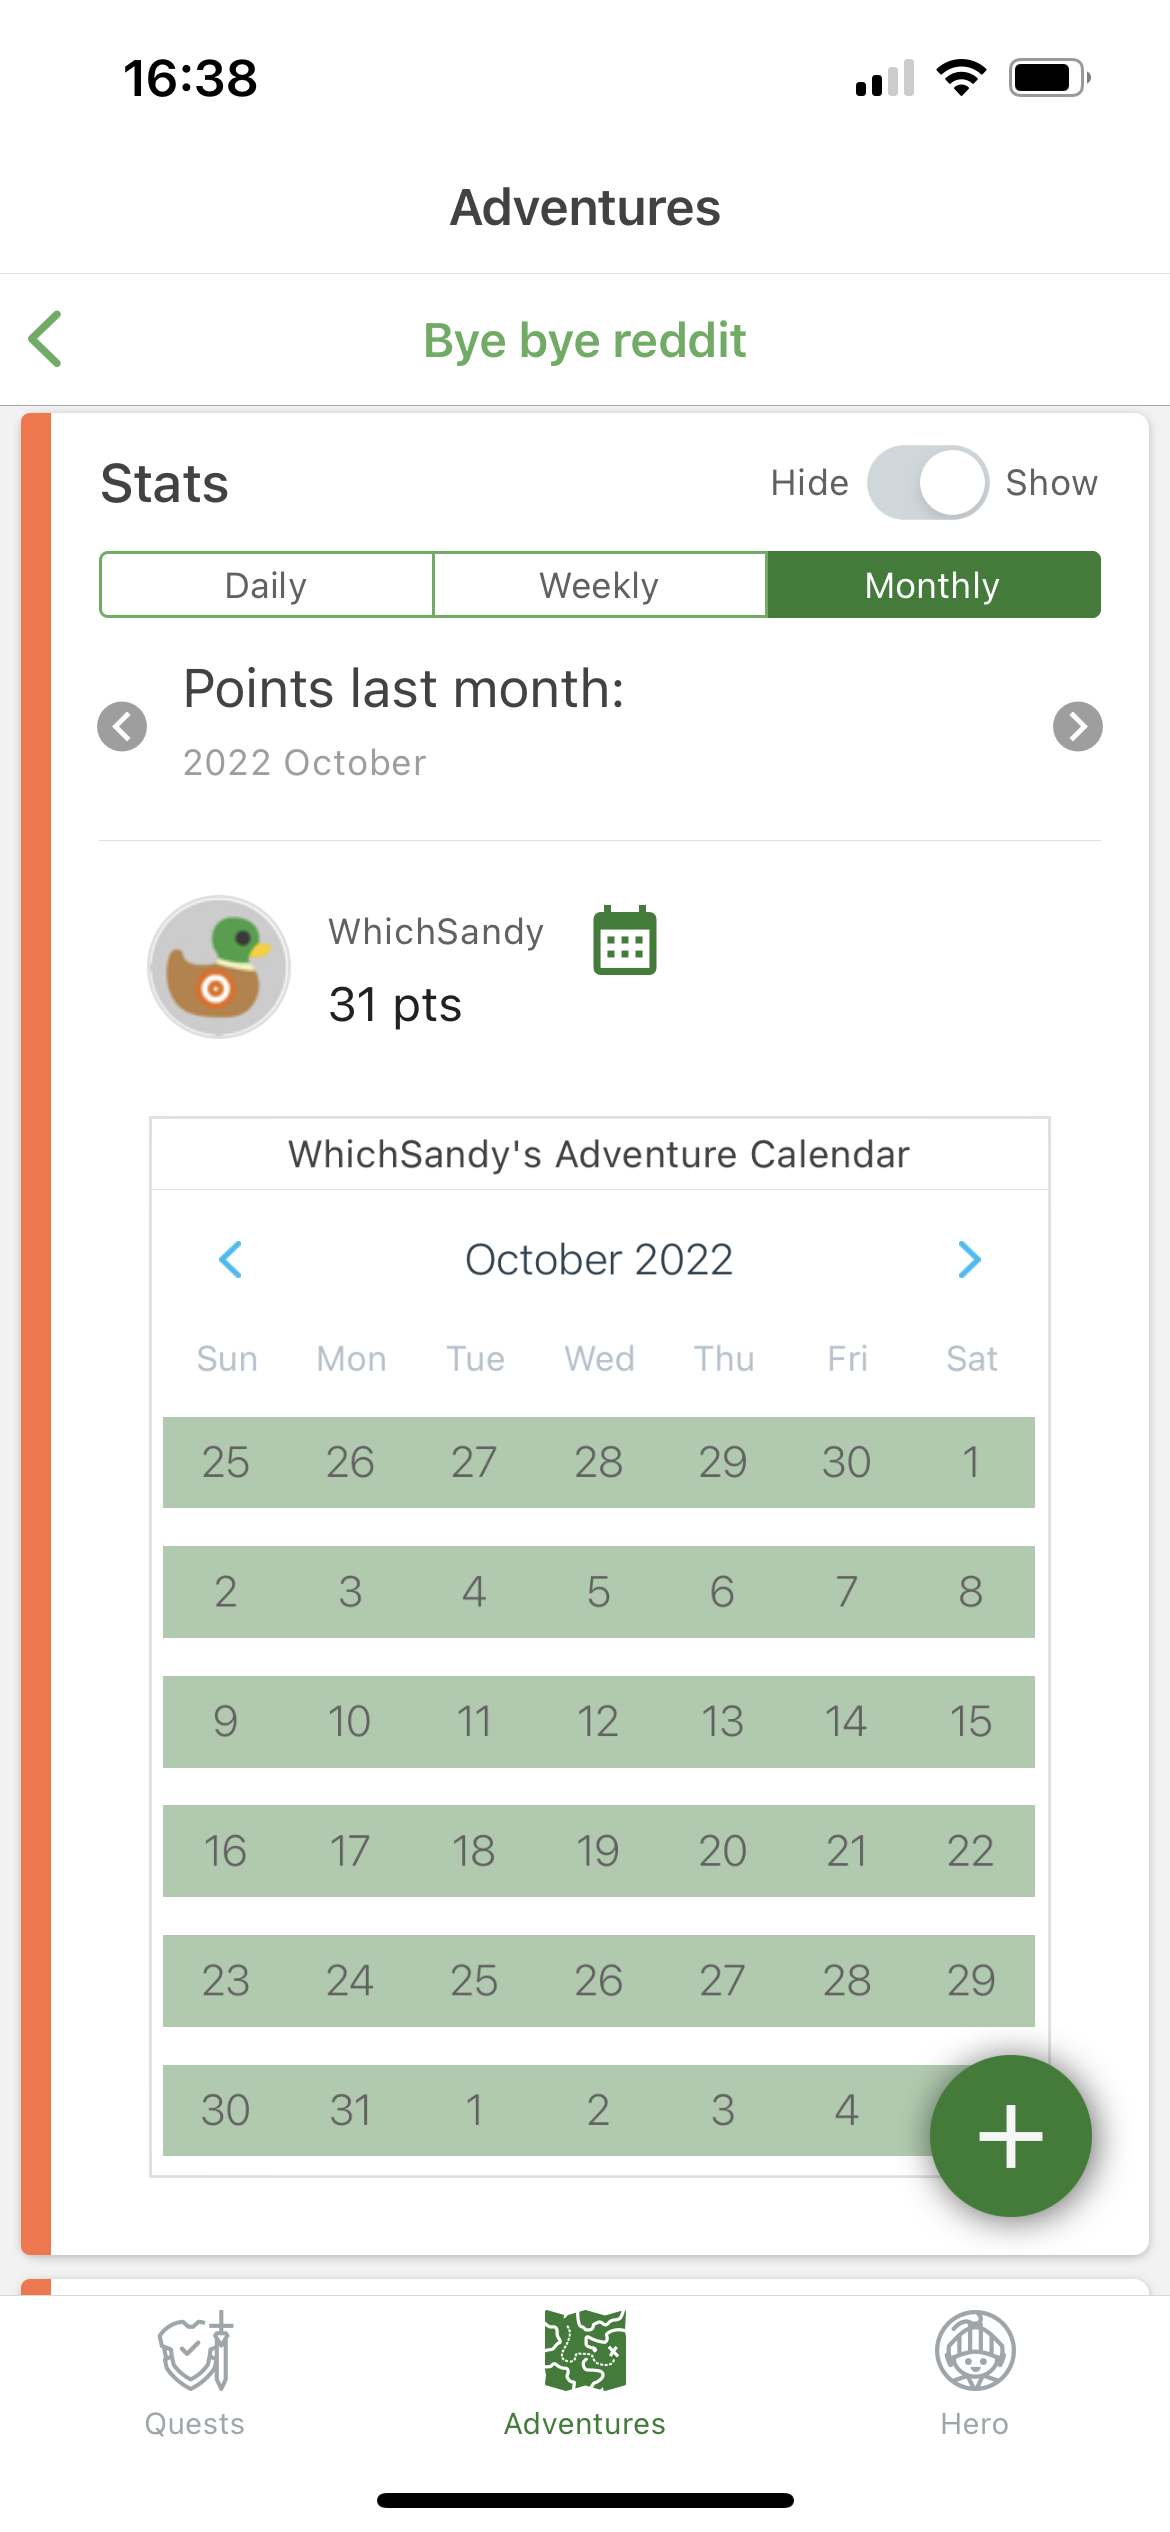
Task: Select October 31 in the calendar
Action: pyautogui.click(x=350, y=2110)
